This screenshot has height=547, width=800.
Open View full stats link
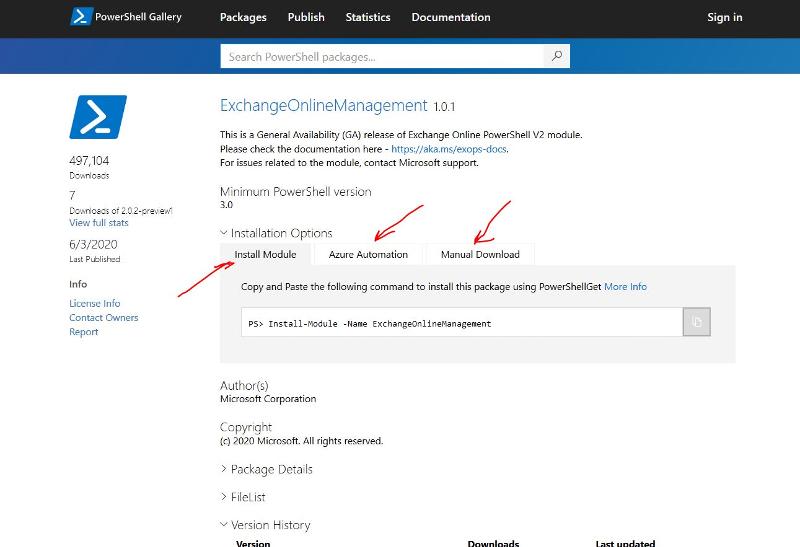click(x=99, y=223)
